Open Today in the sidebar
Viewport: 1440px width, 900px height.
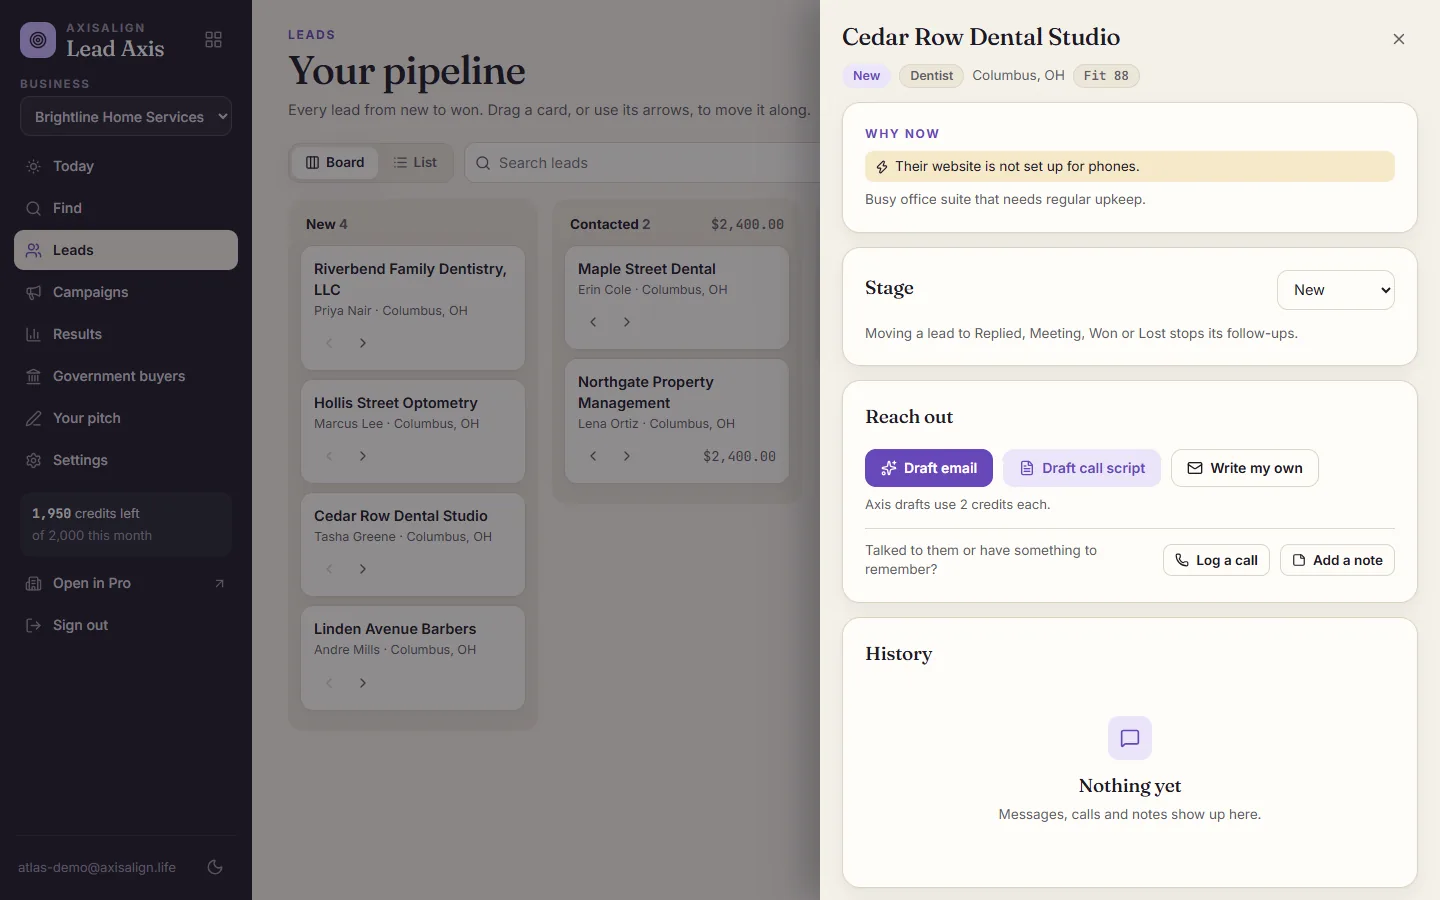[x=126, y=166]
